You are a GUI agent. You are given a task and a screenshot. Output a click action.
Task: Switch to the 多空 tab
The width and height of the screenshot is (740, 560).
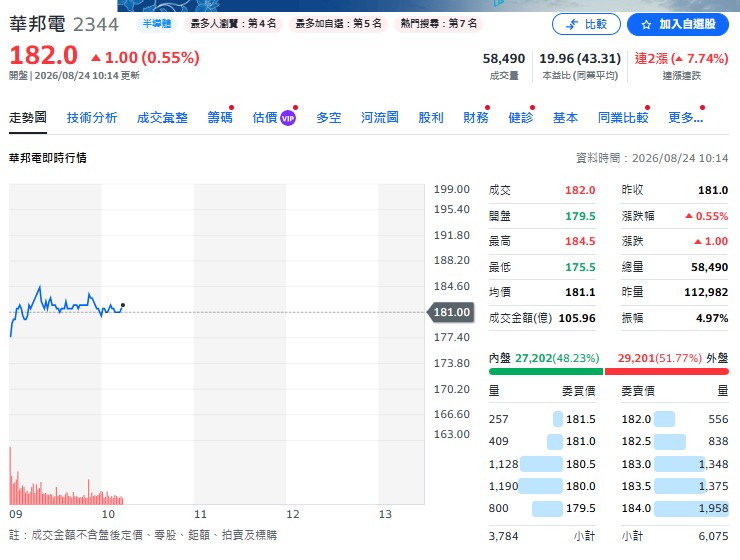[328, 117]
